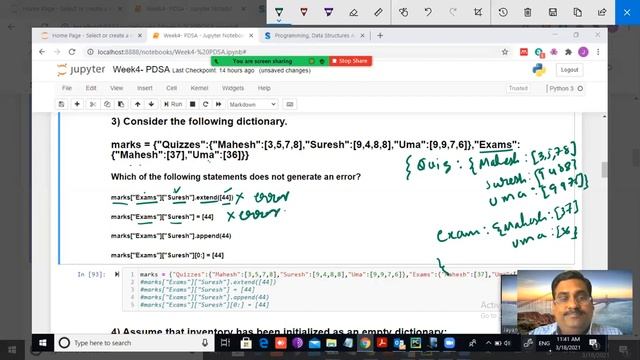Select the ballpoint pen tool in Snip toolbar

click(x=279, y=12)
